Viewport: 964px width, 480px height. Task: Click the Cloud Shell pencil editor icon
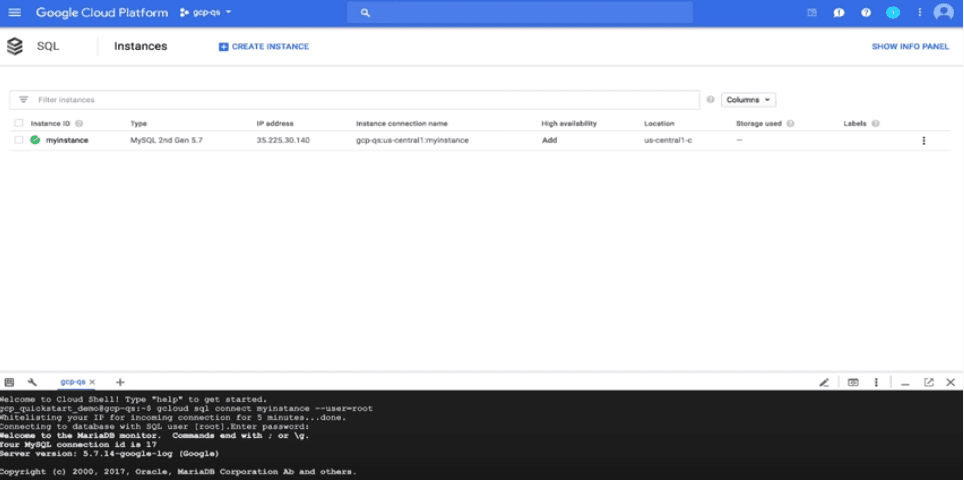coord(824,382)
